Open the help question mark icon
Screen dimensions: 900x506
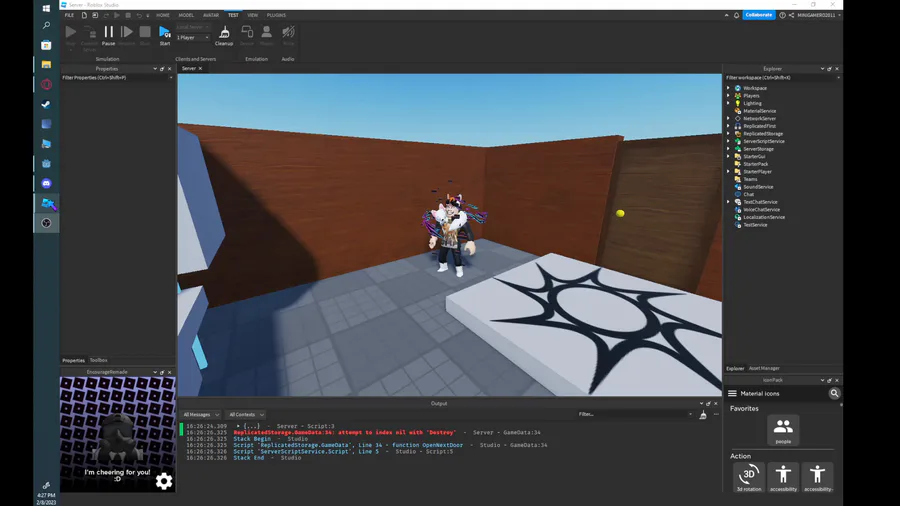coord(782,15)
